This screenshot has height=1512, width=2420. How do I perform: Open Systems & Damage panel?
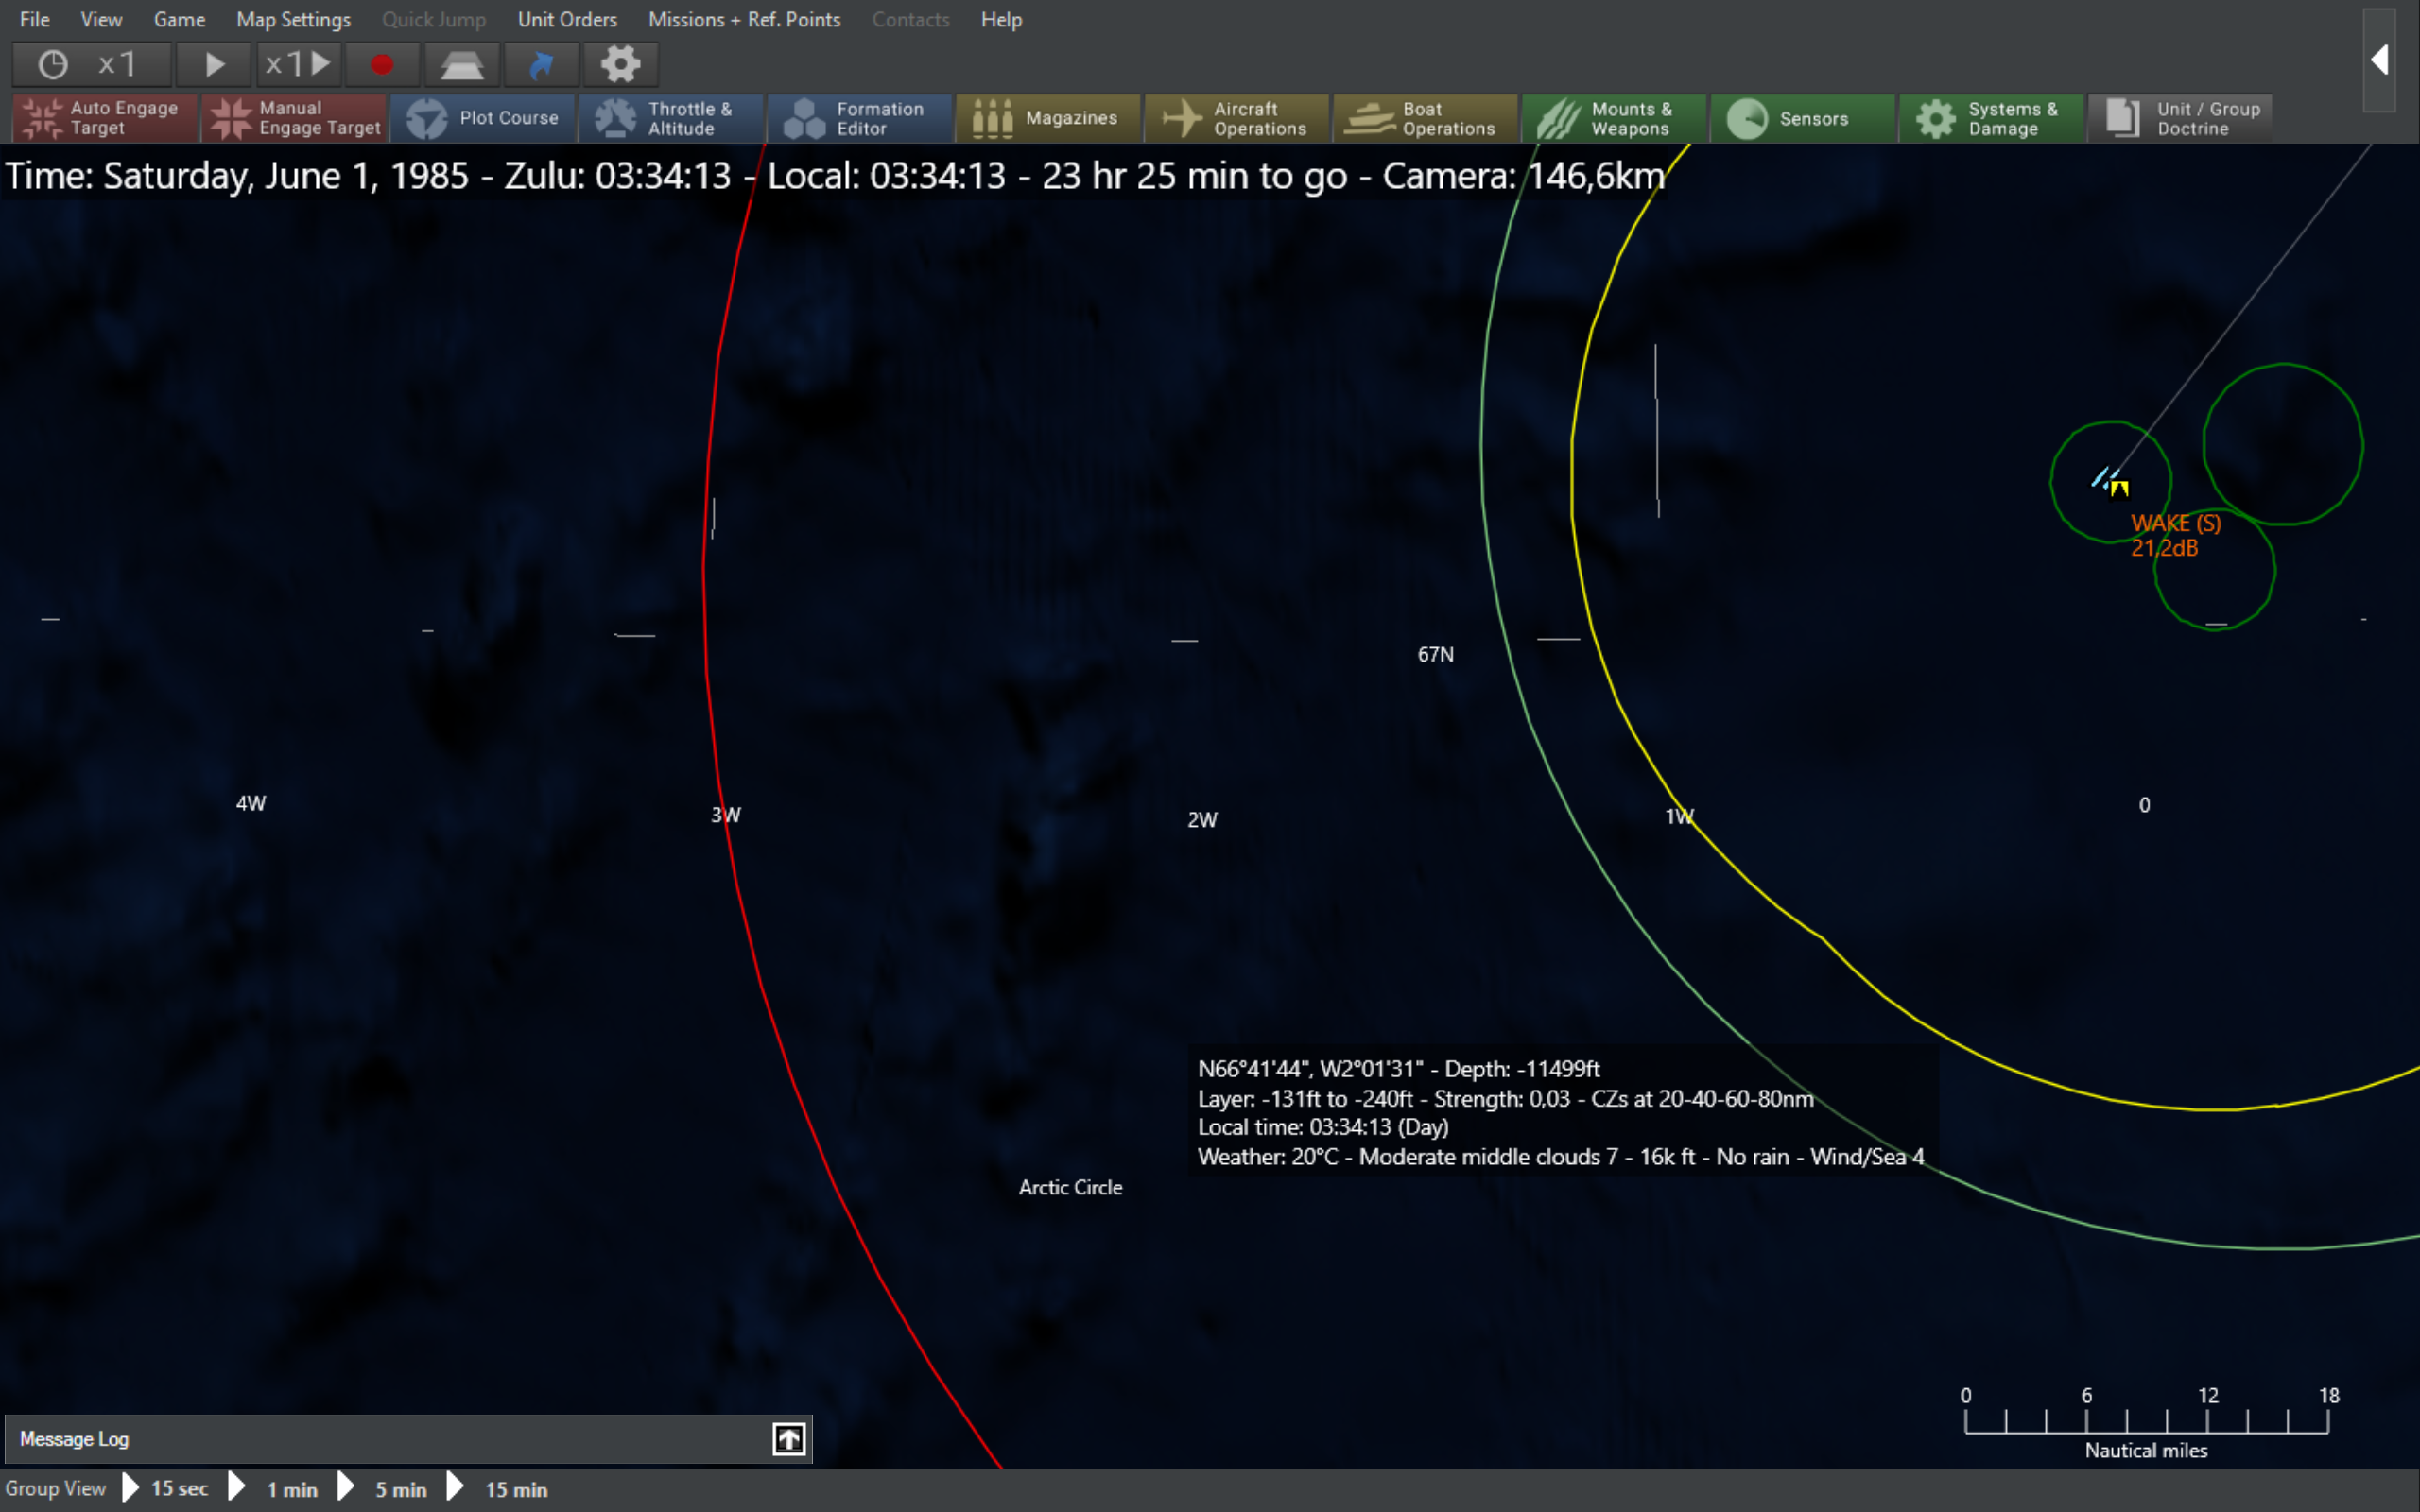pos(1992,118)
